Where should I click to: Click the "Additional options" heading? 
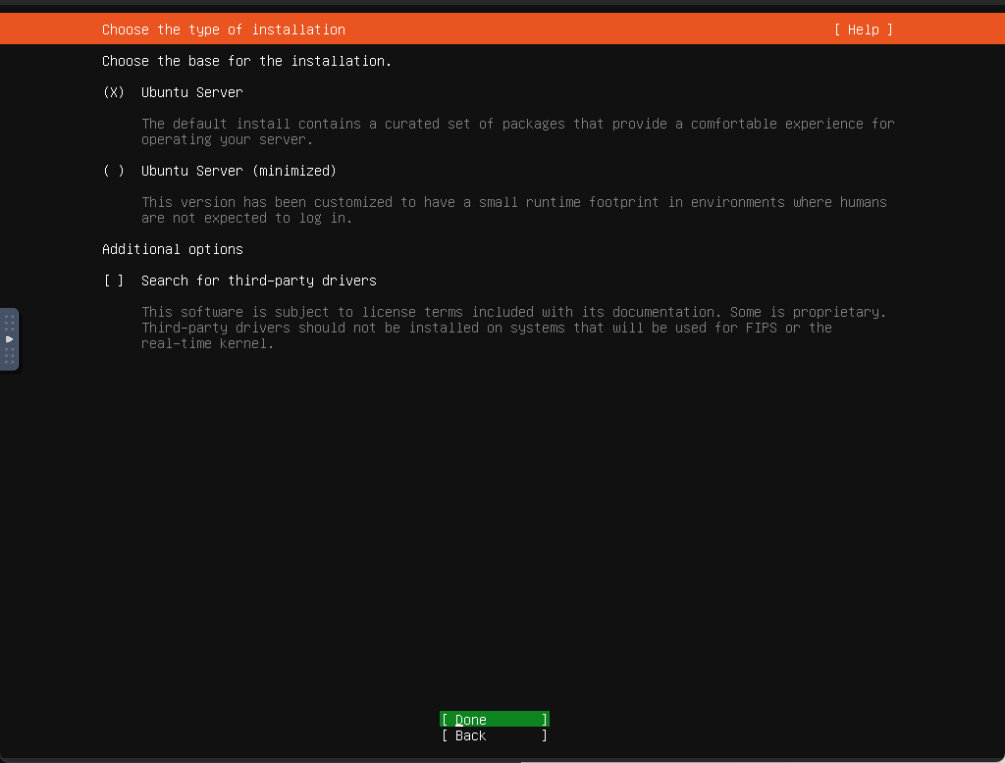(x=172, y=249)
